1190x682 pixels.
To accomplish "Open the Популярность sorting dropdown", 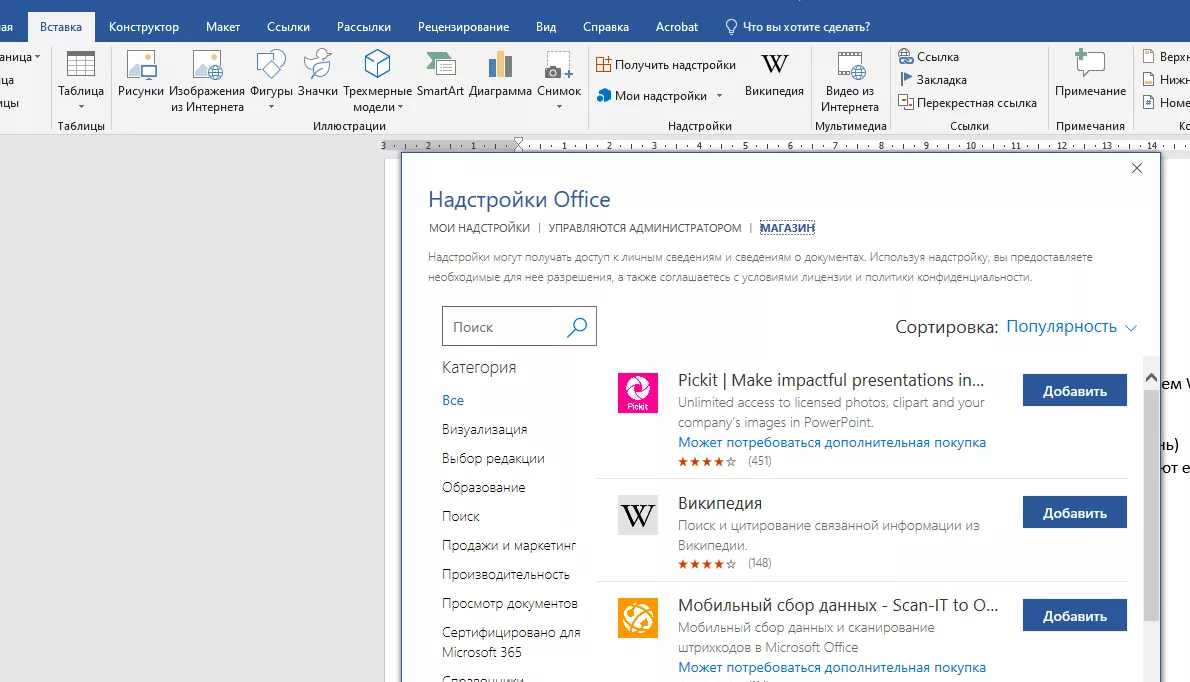I will 1071,327.
